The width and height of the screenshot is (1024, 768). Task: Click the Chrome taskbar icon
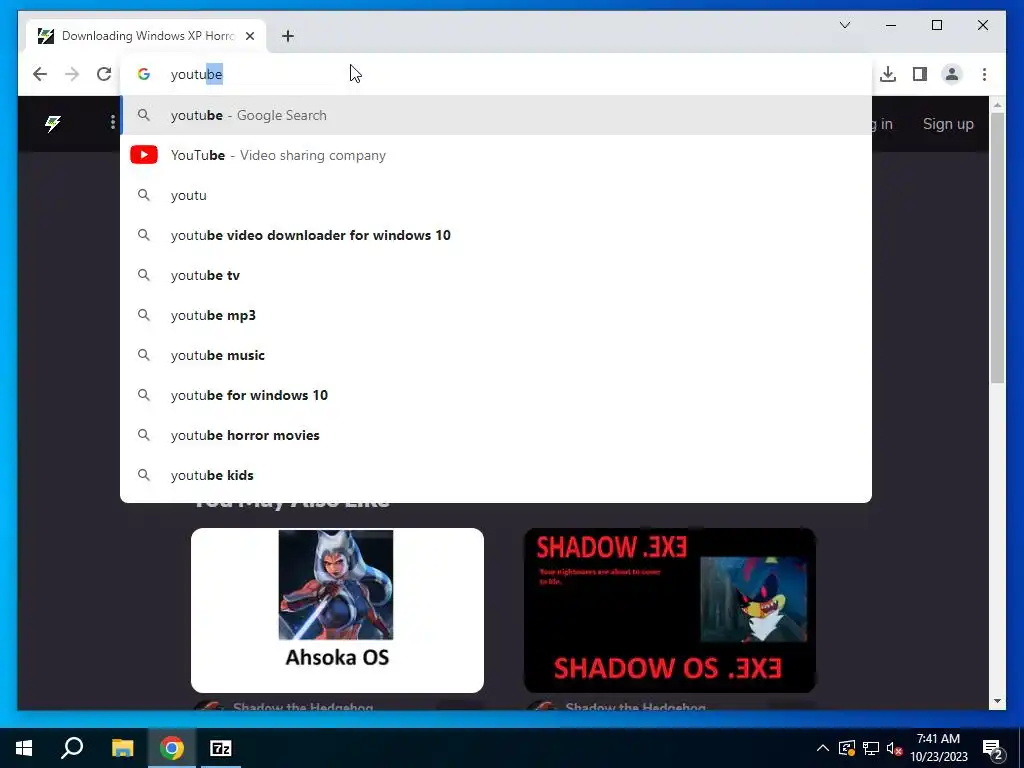point(172,748)
